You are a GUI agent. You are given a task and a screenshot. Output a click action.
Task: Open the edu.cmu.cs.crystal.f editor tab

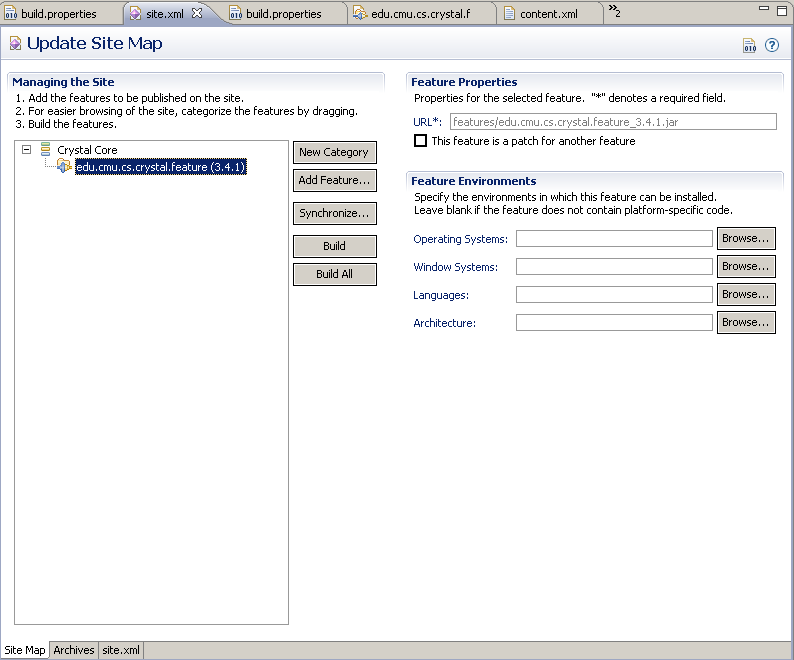[420, 14]
